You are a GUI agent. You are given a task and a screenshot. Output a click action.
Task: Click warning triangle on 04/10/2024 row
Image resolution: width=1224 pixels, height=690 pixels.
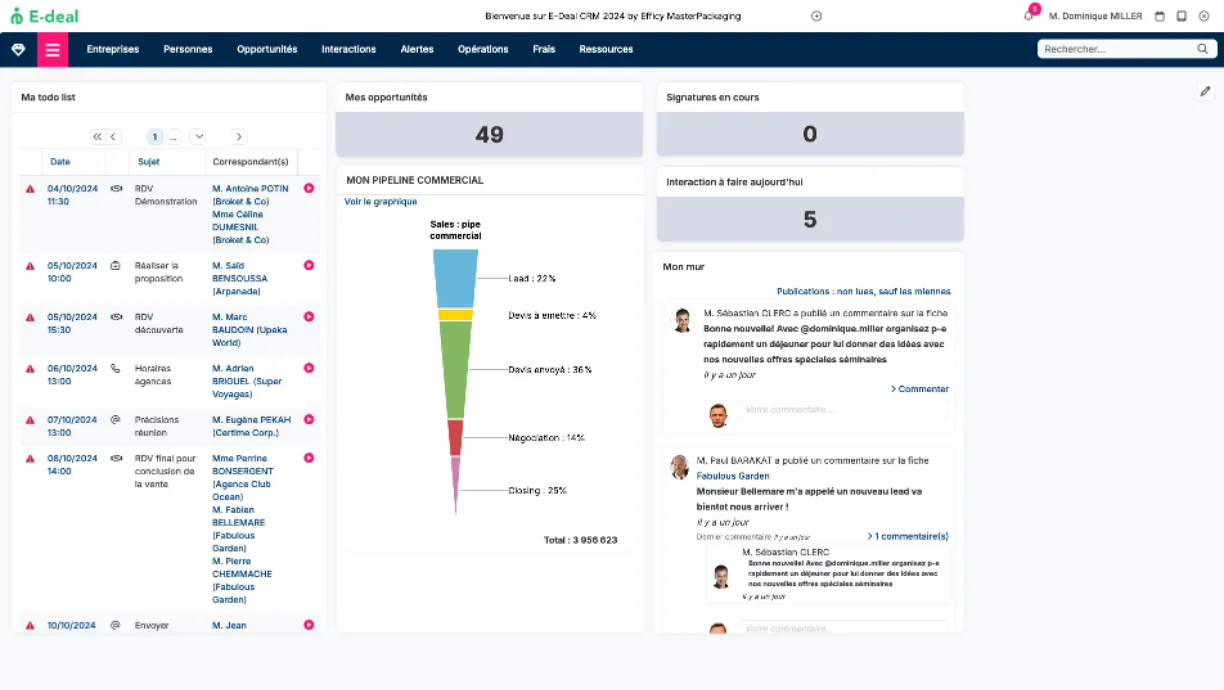click(30, 189)
